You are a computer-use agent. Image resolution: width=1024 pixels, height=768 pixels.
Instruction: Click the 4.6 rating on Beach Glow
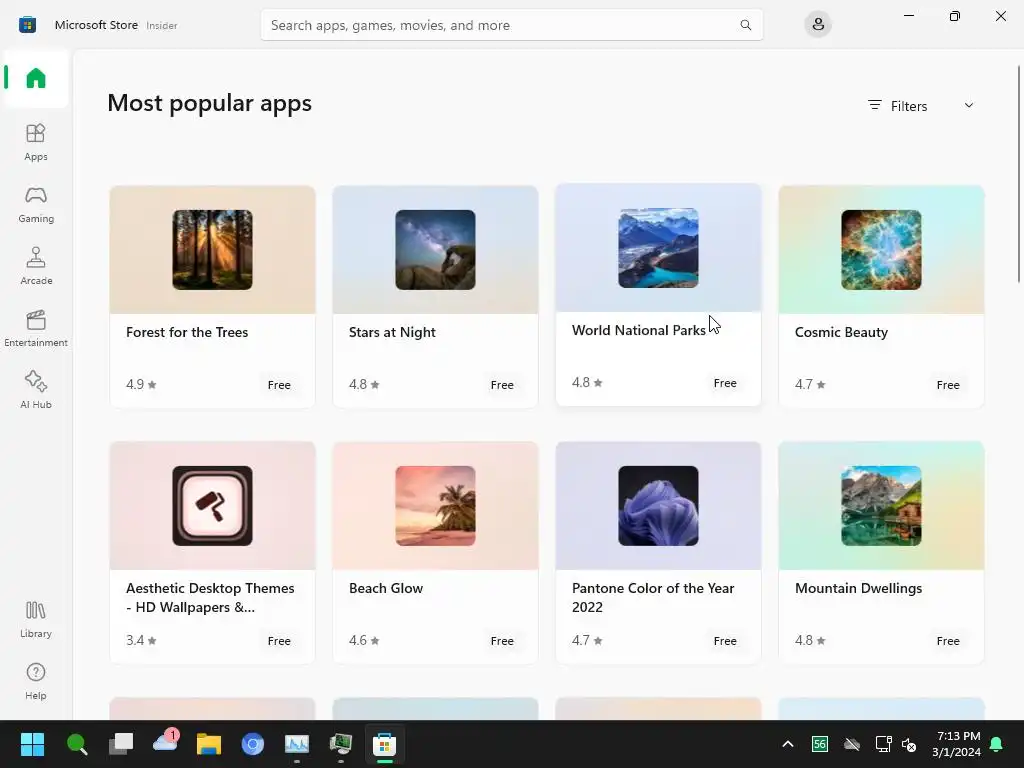pyautogui.click(x=364, y=641)
